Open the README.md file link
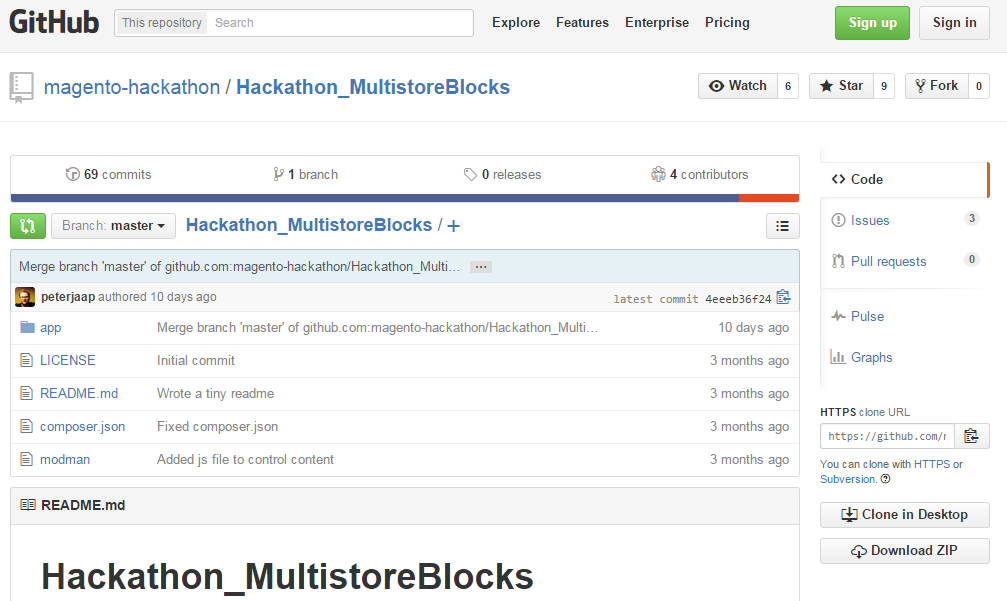This screenshot has height=601, width=1007. [79, 394]
